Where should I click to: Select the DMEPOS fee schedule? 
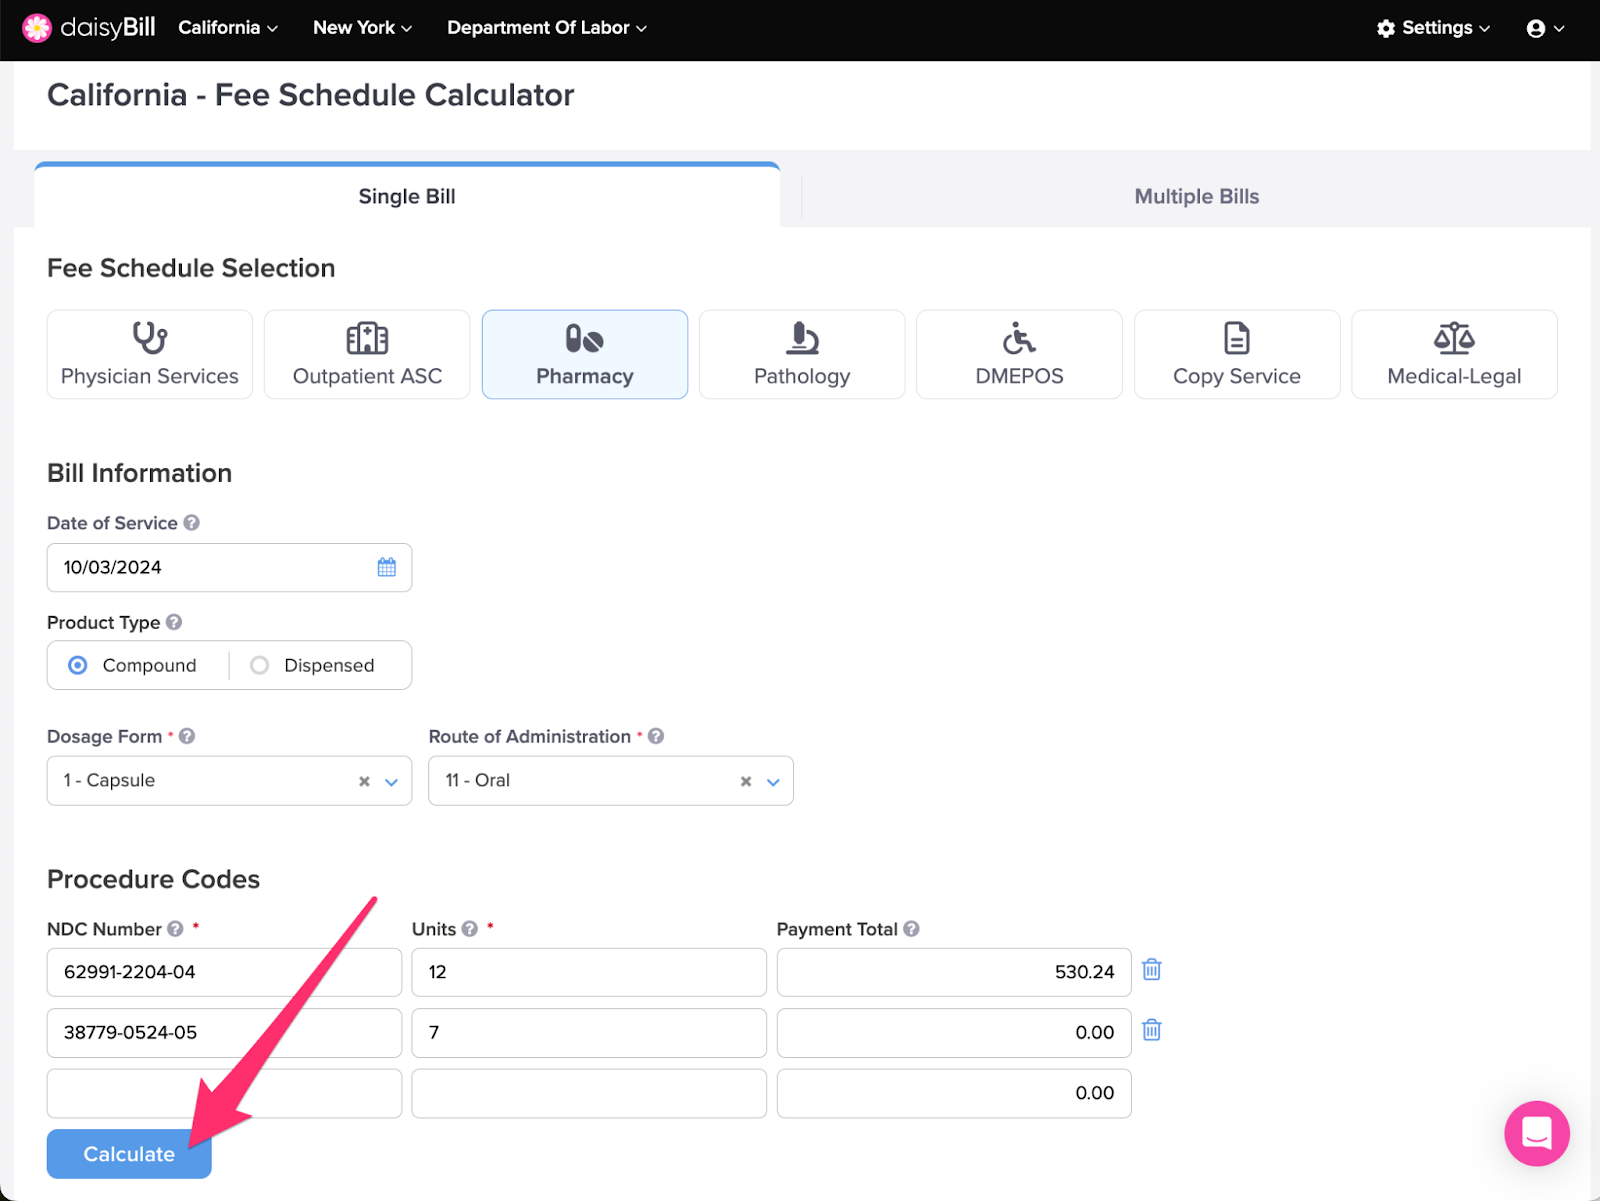pyautogui.click(x=1019, y=354)
